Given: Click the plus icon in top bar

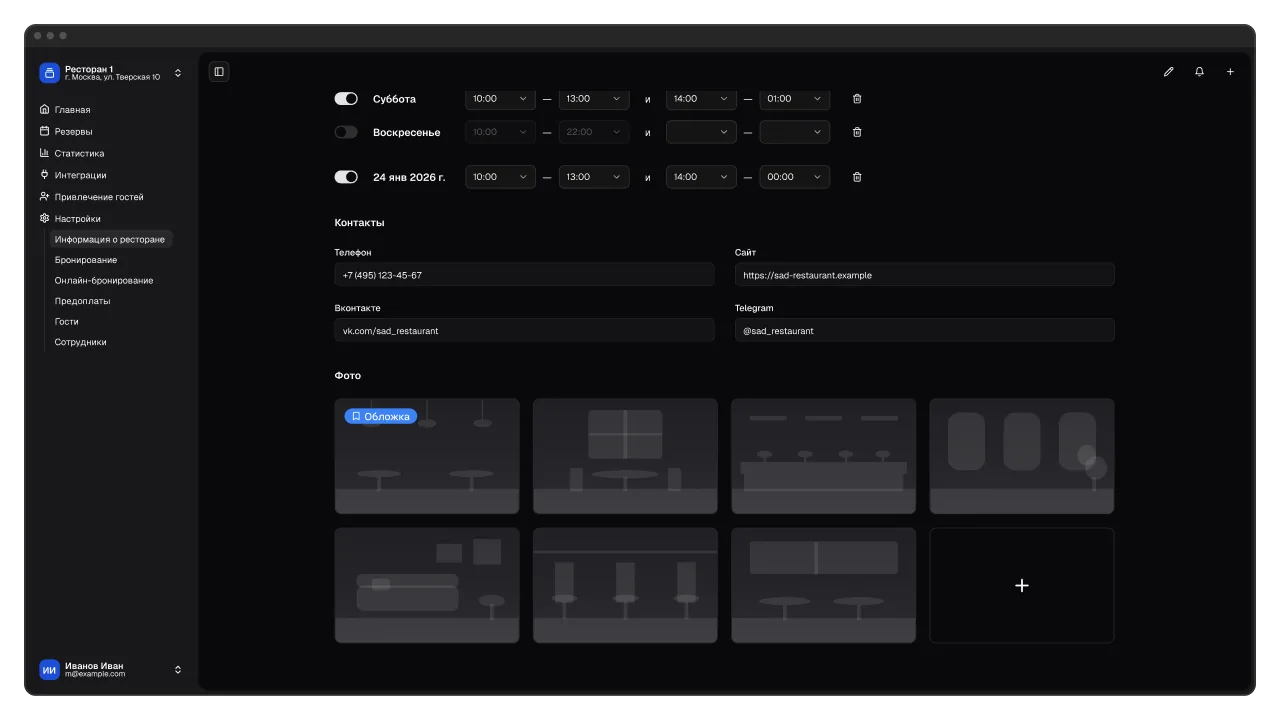Looking at the screenshot, I should 1230,72.
